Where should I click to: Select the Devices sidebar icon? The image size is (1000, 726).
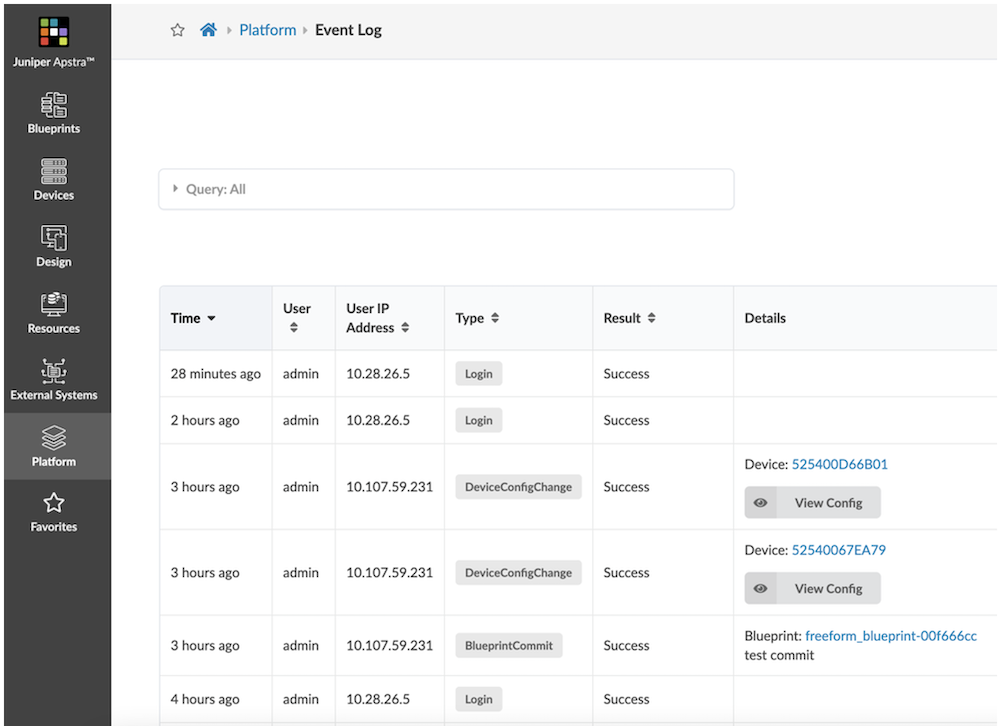coord(53,180)
